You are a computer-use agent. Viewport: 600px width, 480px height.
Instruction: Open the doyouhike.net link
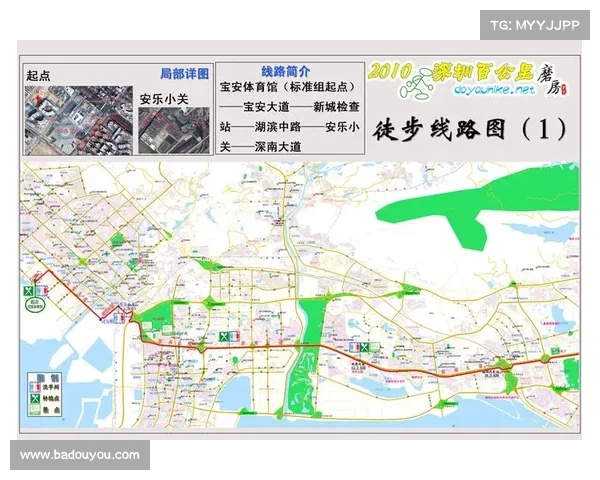(494, 90)
